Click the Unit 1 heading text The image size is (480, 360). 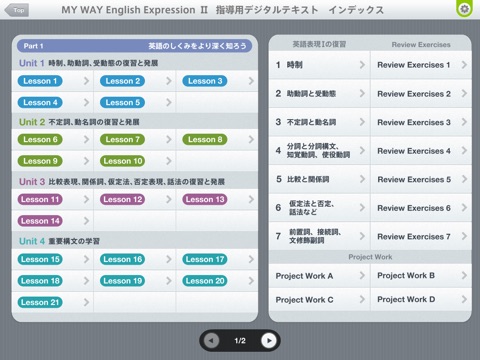(89, 63)
